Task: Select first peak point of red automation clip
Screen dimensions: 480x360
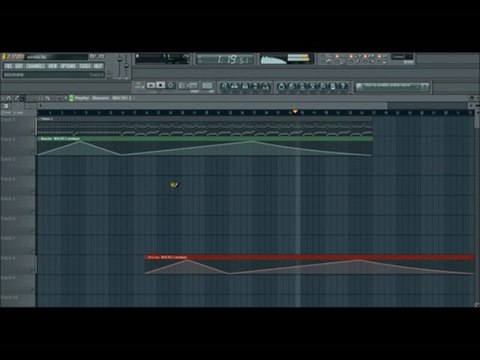Action: point(187,260)
